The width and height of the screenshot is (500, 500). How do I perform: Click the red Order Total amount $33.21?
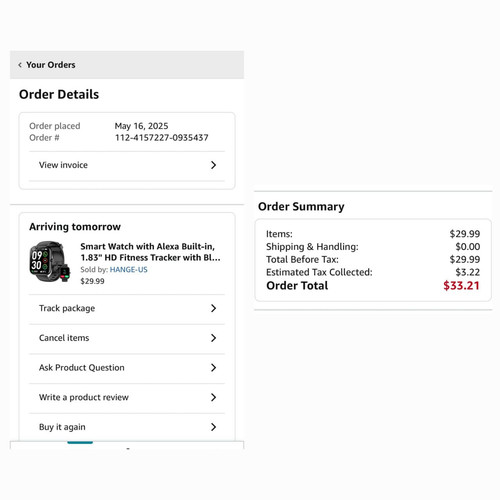click(461, 286)
